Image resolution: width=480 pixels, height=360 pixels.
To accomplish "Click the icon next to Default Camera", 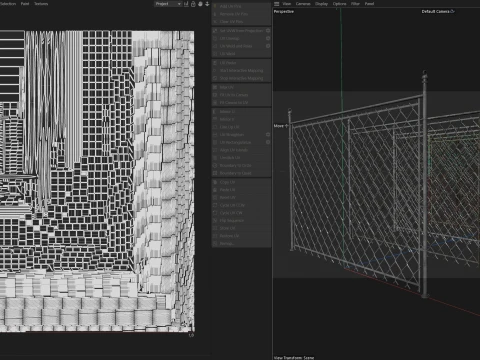I will pyautogui.click(x=452, y=11).
